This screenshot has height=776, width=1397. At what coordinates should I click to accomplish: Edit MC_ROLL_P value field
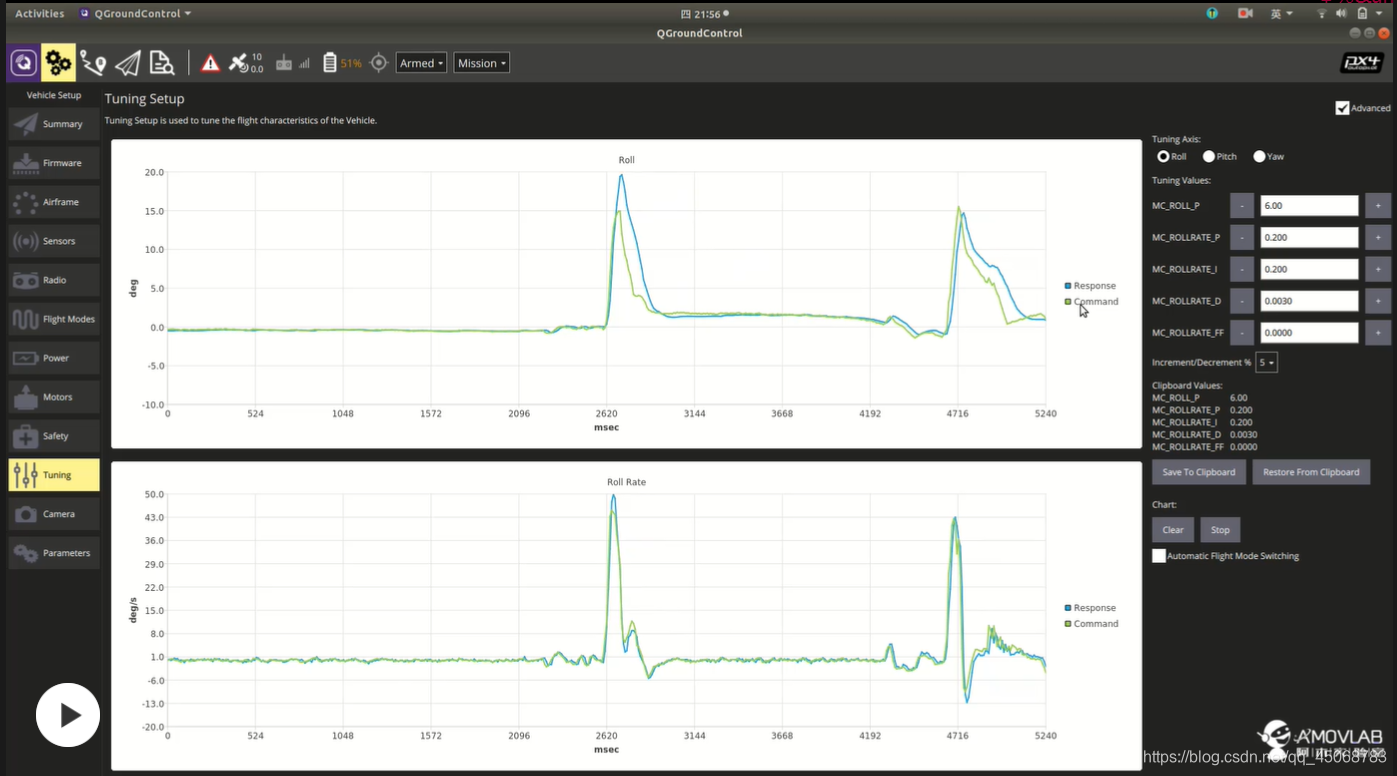pyautogui.click(x=1309, y=206)
